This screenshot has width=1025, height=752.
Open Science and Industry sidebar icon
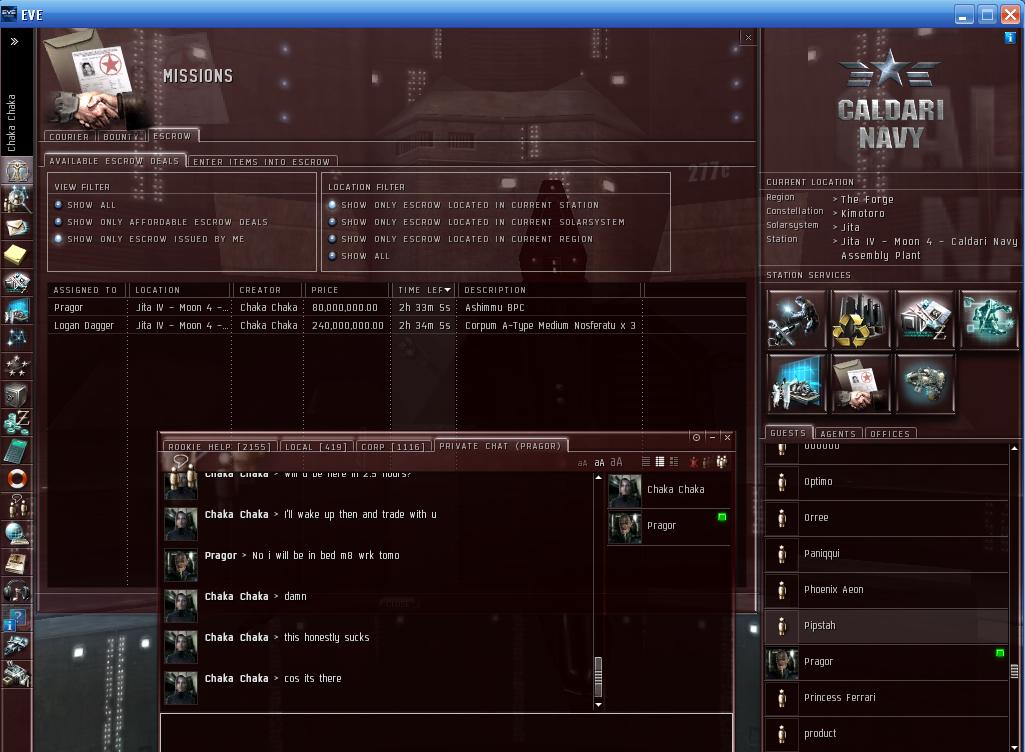coord(17,311)
